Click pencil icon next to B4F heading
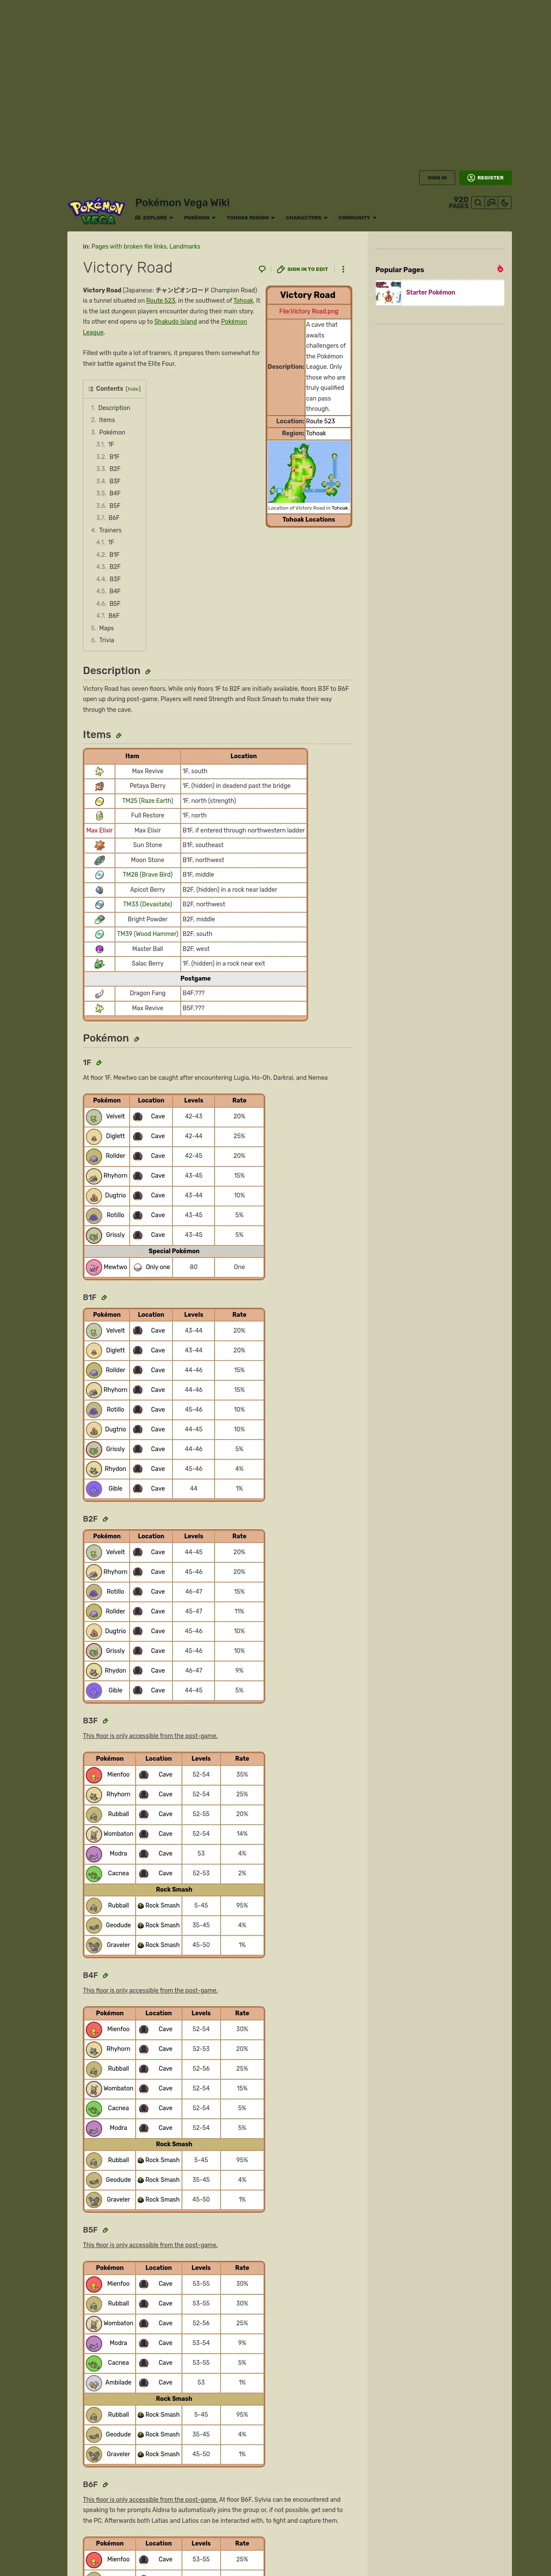551x2576 pixels. 105,1975
